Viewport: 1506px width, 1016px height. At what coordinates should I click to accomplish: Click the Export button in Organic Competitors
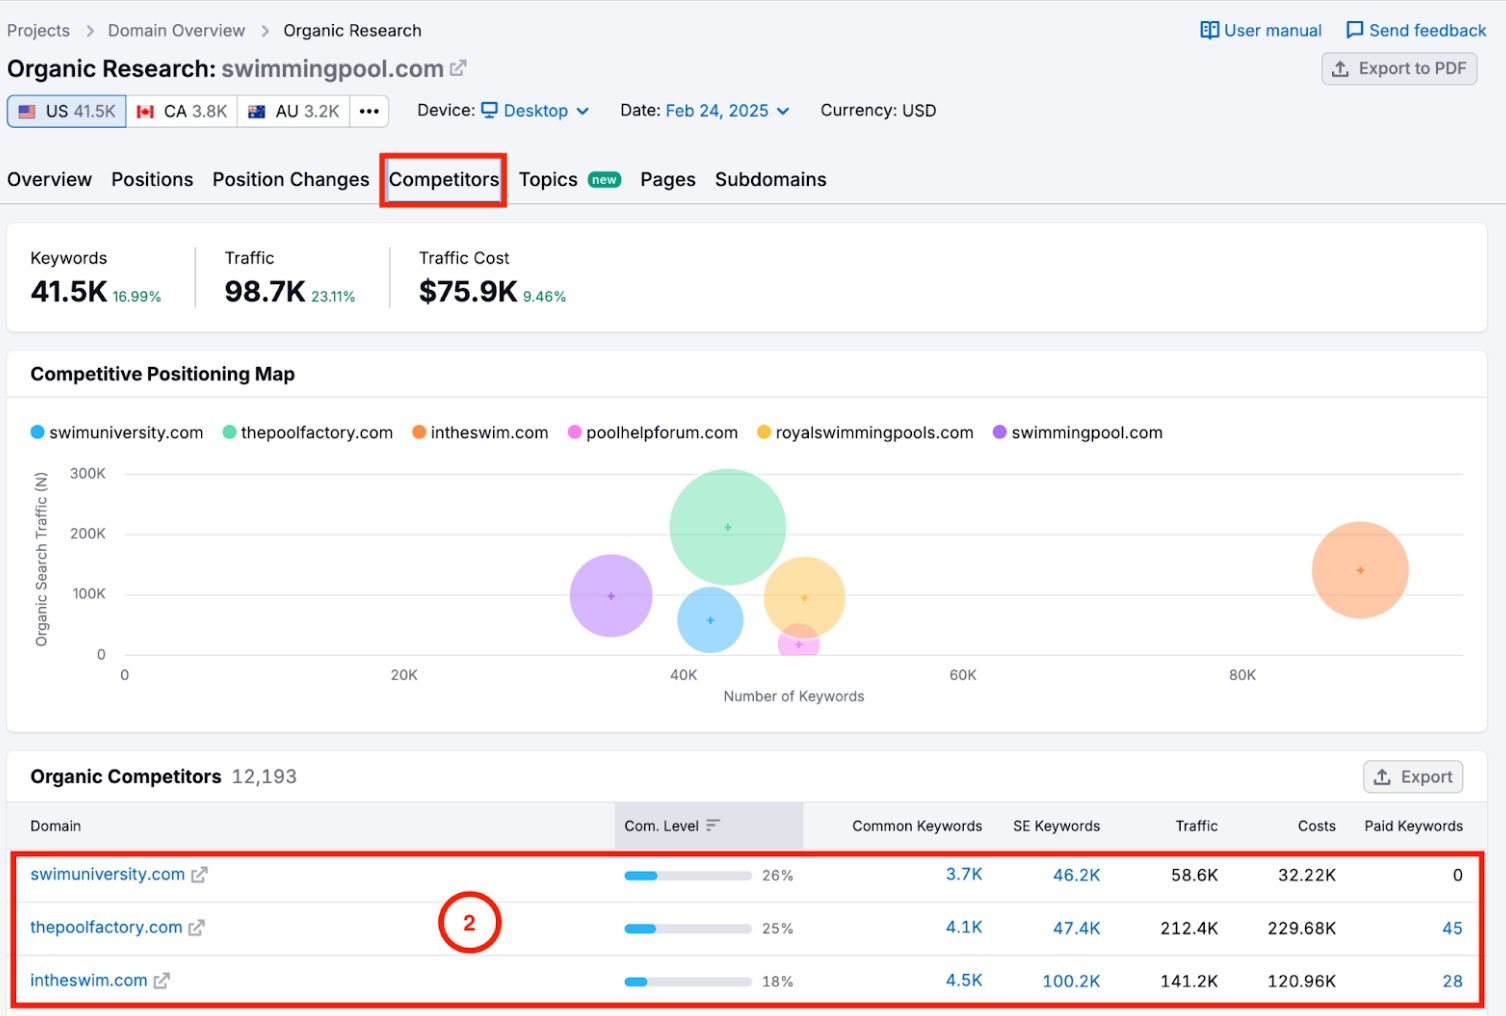pos(1413,777)
